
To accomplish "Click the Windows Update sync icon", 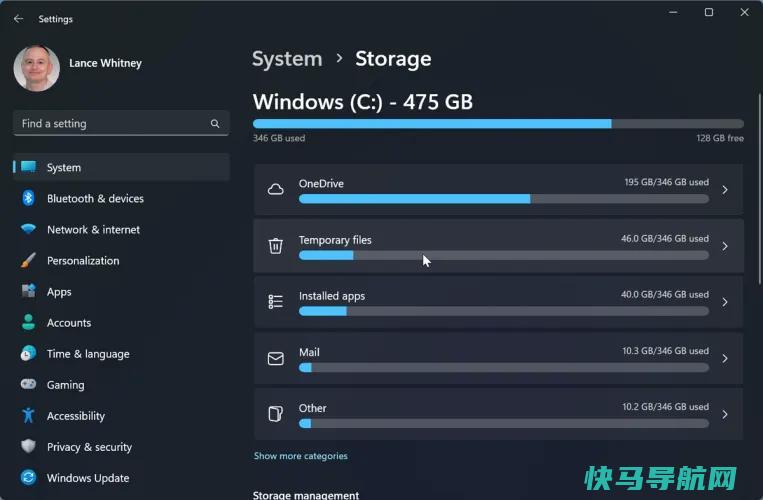I will [x=28, y=478].
